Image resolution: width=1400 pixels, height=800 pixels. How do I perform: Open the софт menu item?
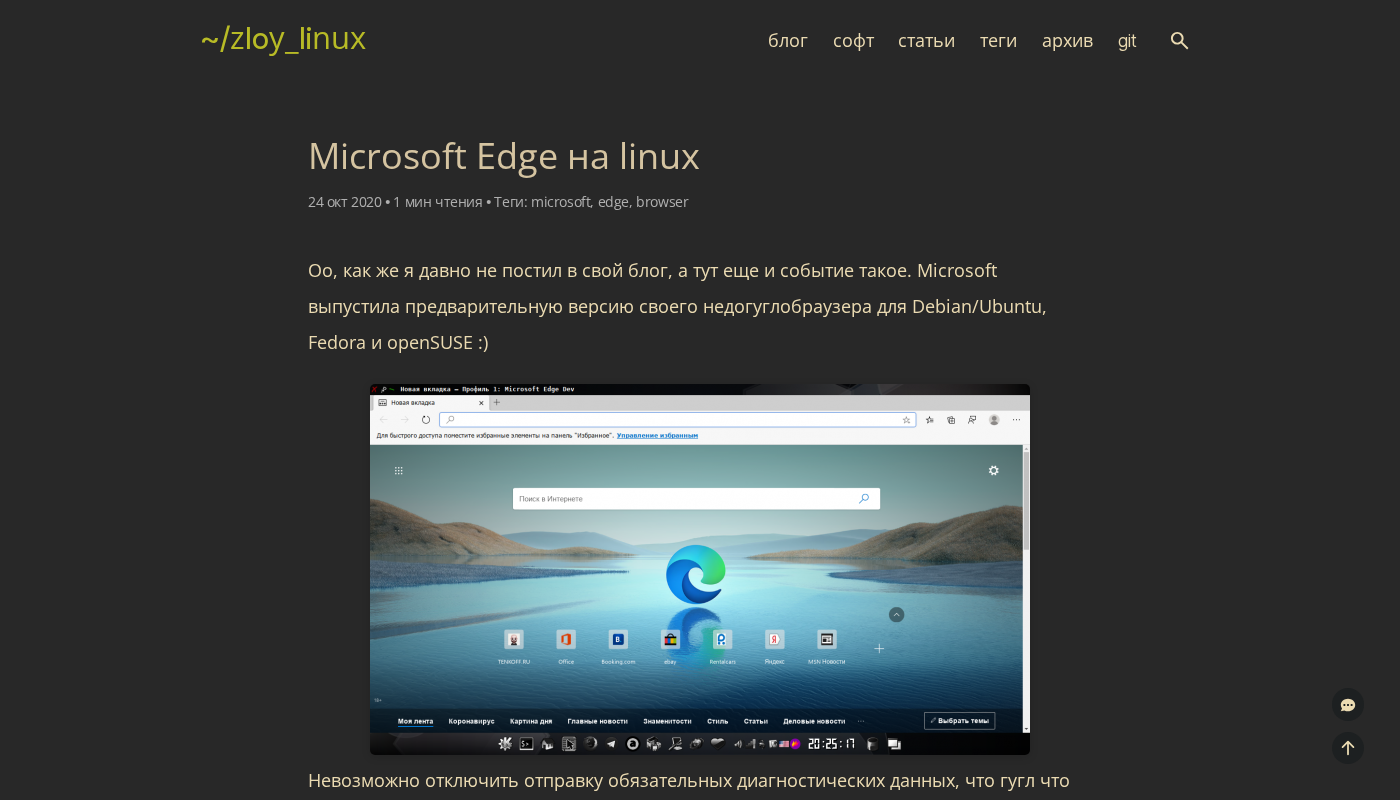pyautogui.click(x=853, y=41)
